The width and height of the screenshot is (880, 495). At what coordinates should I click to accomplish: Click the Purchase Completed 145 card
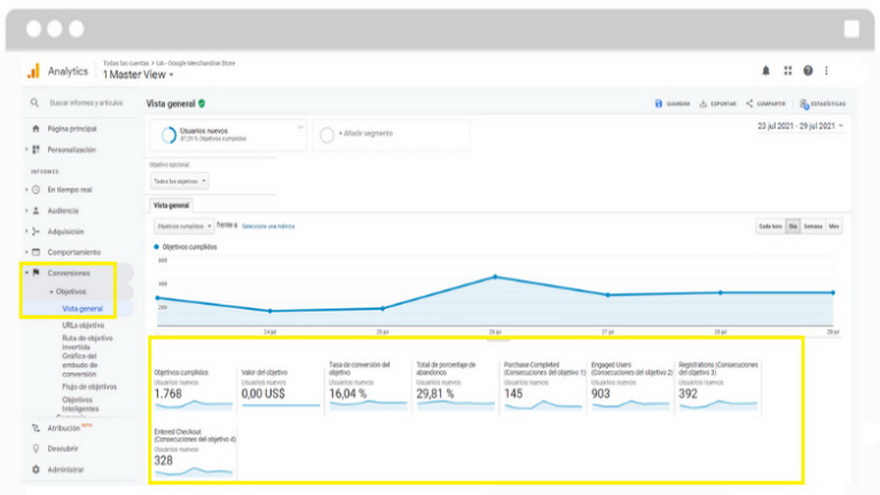pos(543,387)
